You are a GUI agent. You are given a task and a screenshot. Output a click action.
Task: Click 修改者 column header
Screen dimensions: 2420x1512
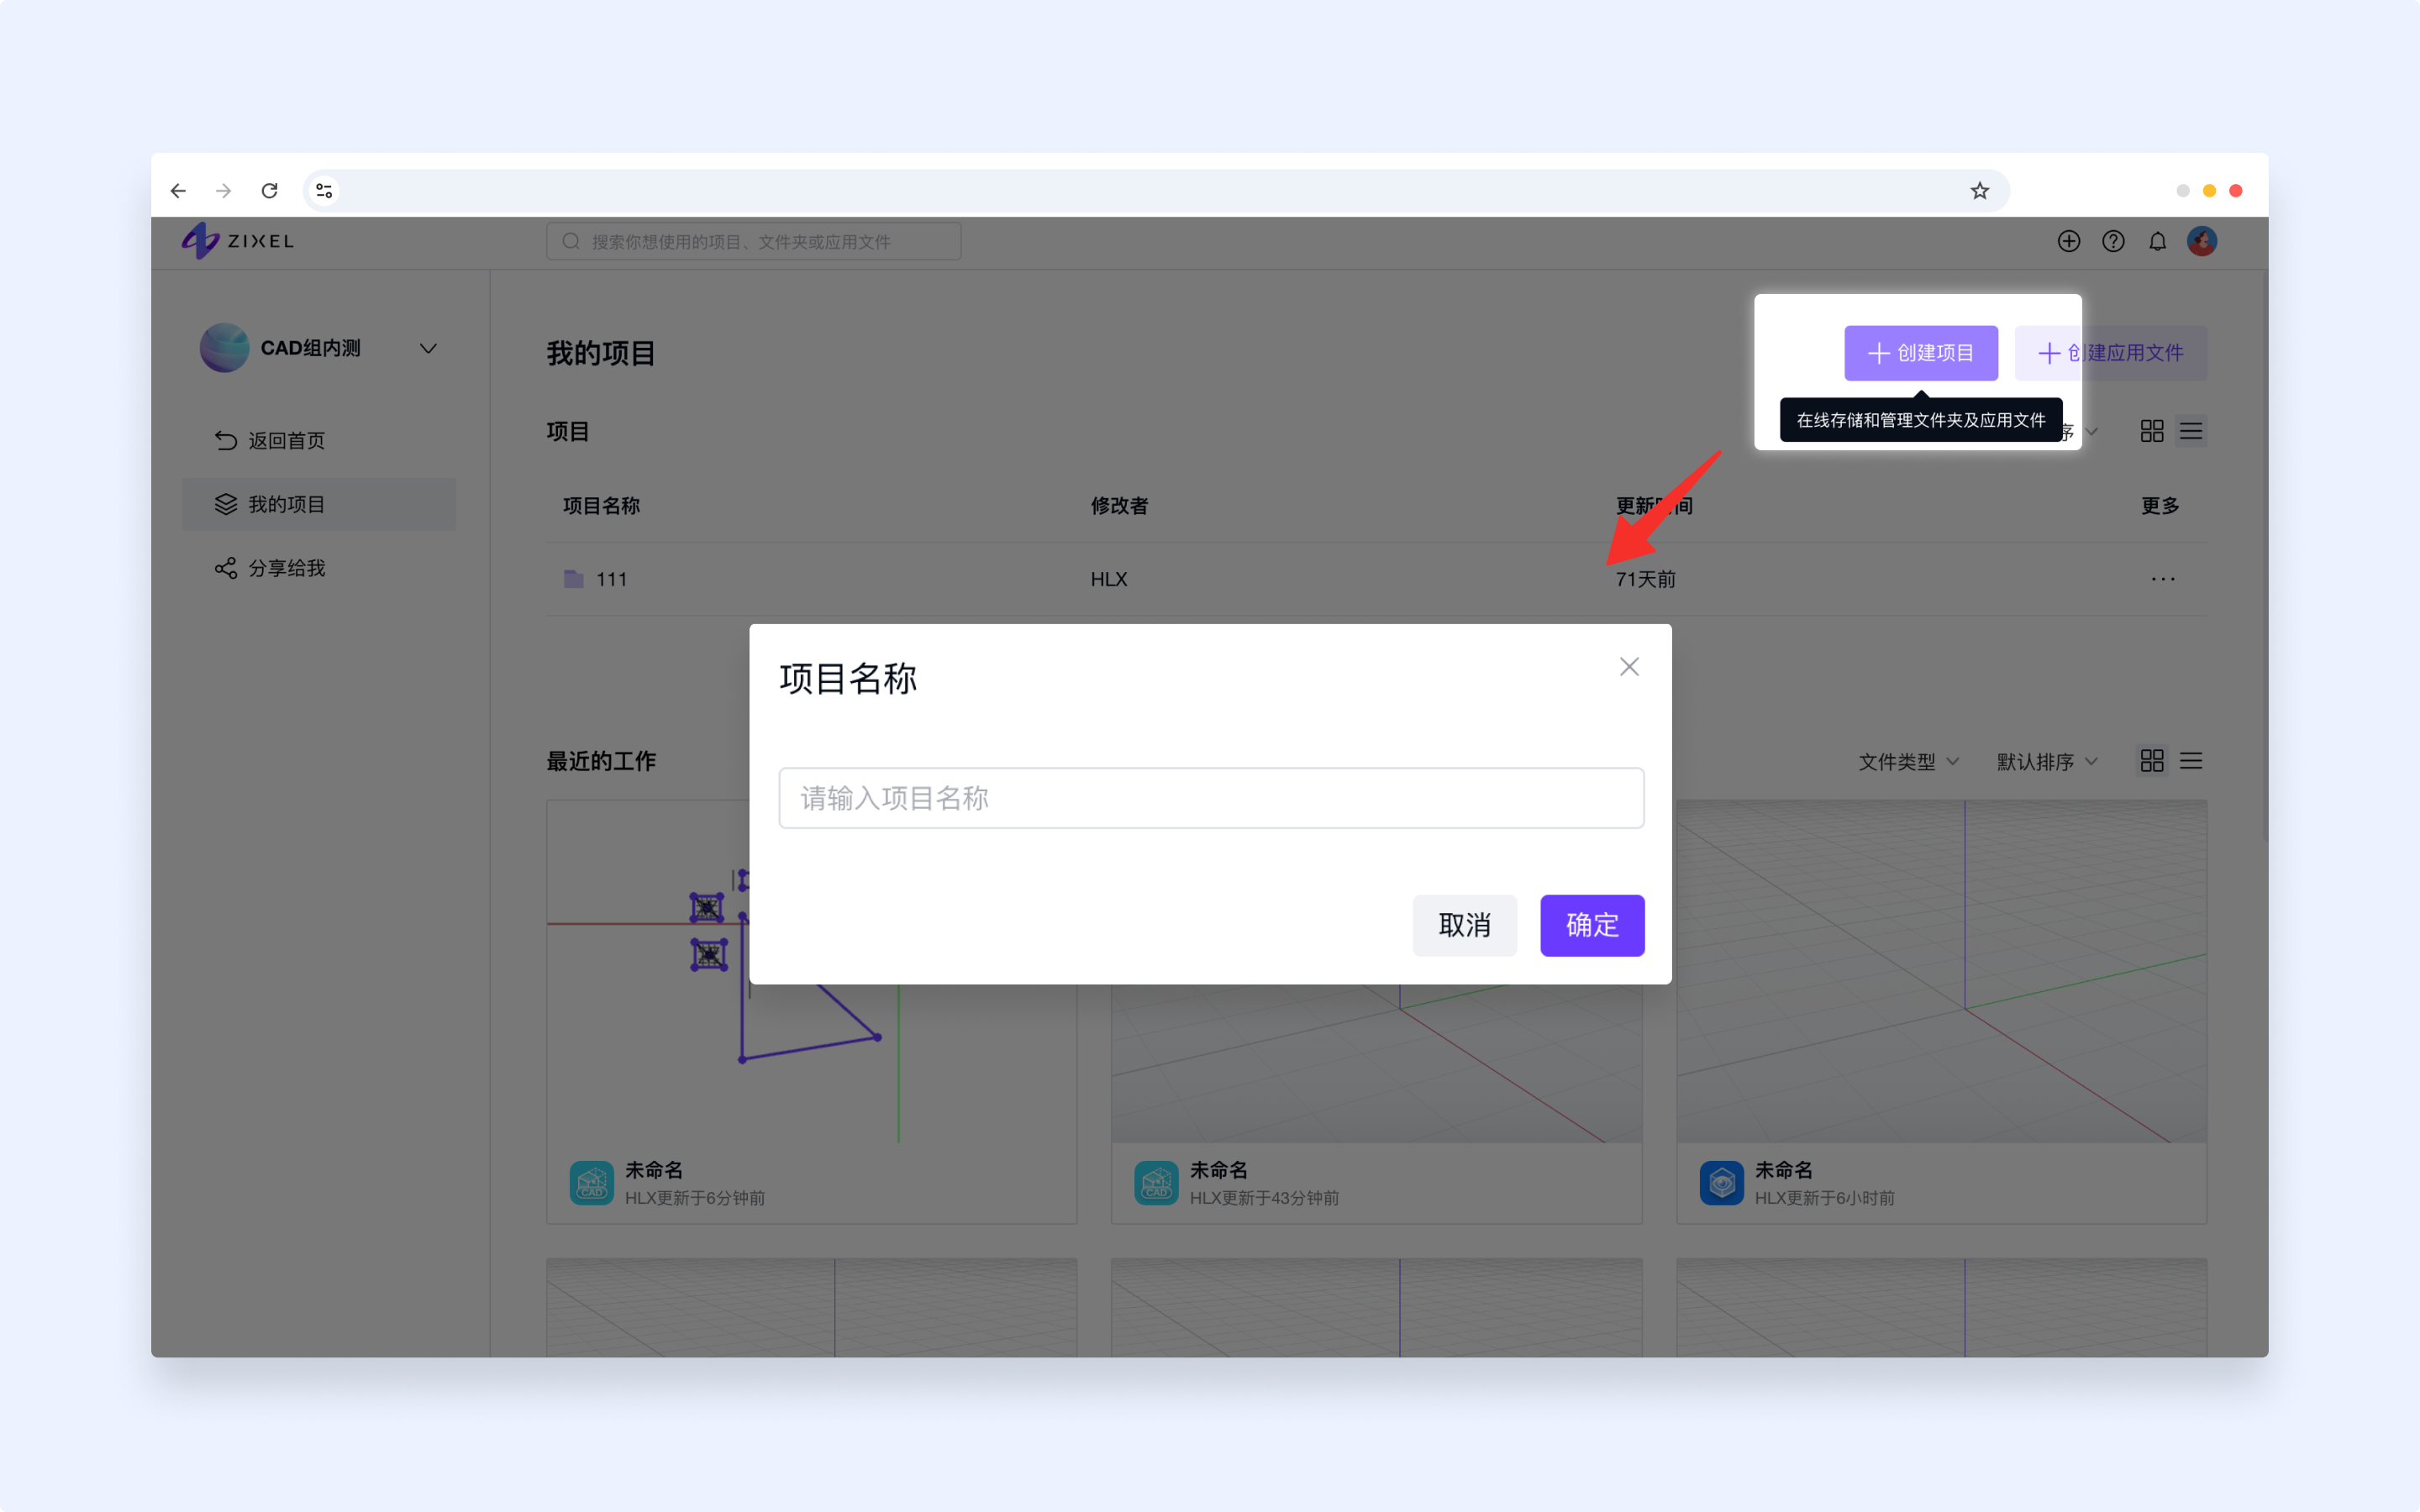click(1119, 506)
